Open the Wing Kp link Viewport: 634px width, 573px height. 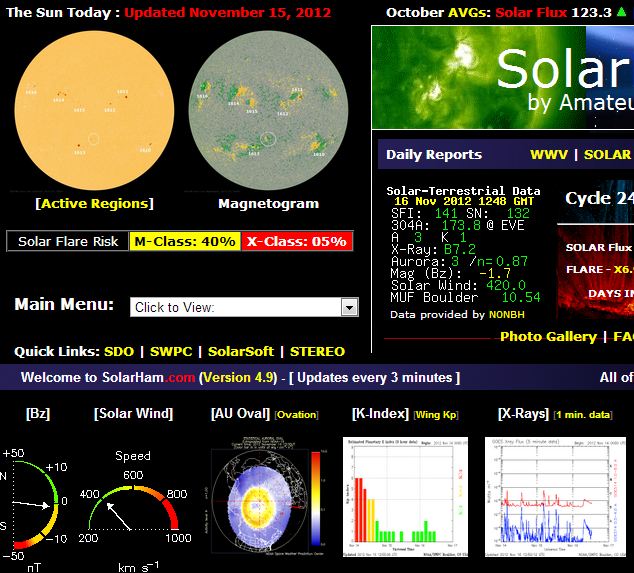tap(436, 415)
